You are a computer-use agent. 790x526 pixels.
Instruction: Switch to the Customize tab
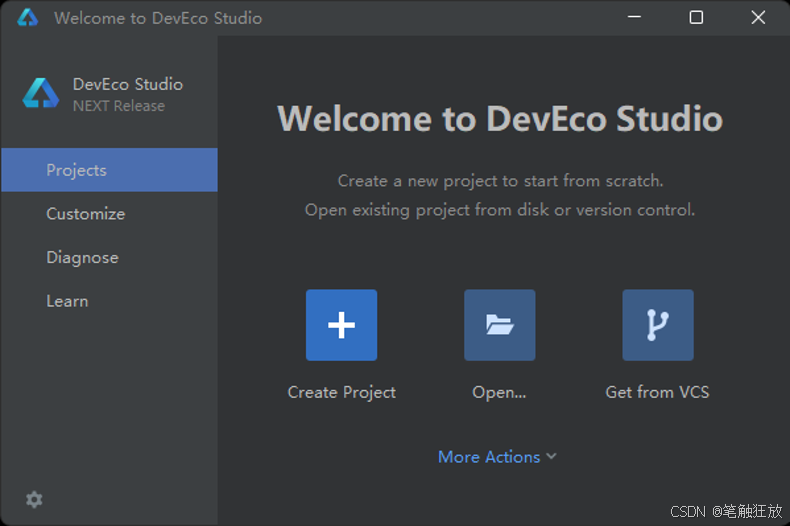click(x=109, y=214)
